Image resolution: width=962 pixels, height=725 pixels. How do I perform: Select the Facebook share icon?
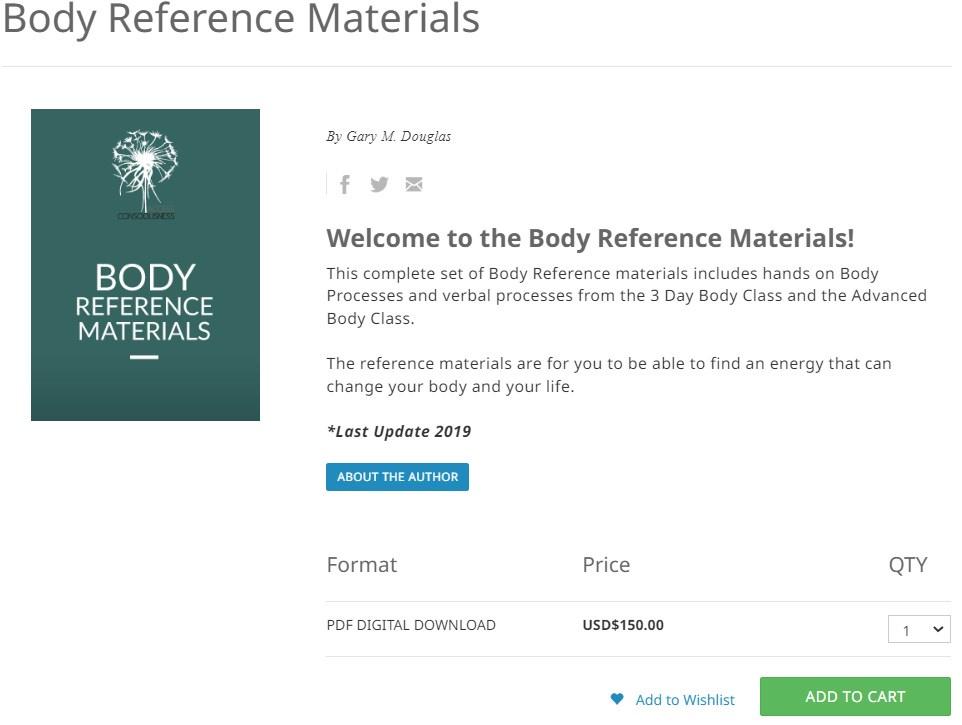point(345,184)
